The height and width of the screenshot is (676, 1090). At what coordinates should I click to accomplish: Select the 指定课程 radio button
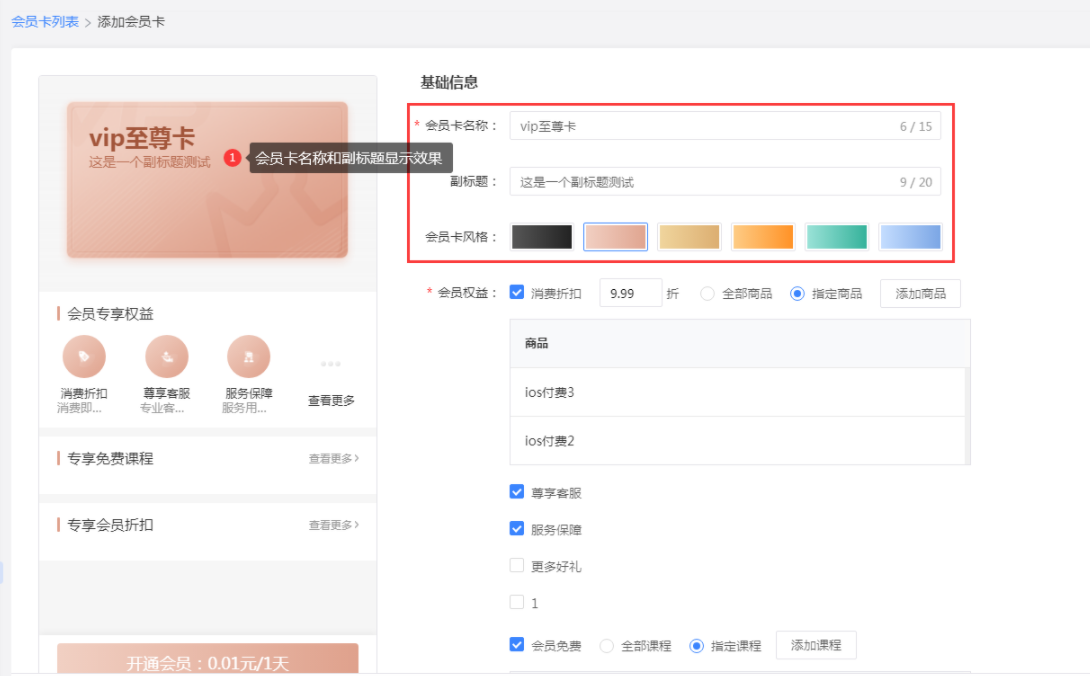(696, 646)
